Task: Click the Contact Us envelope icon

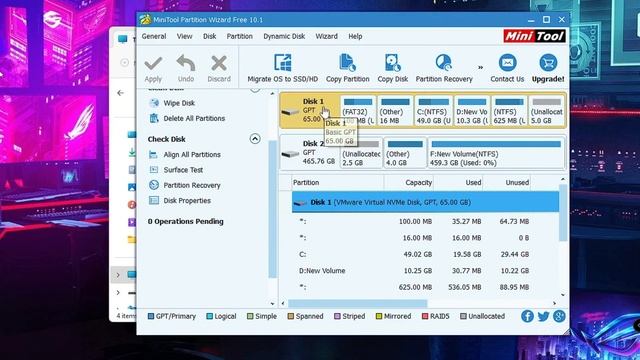Action: click(x=507, y=63)
